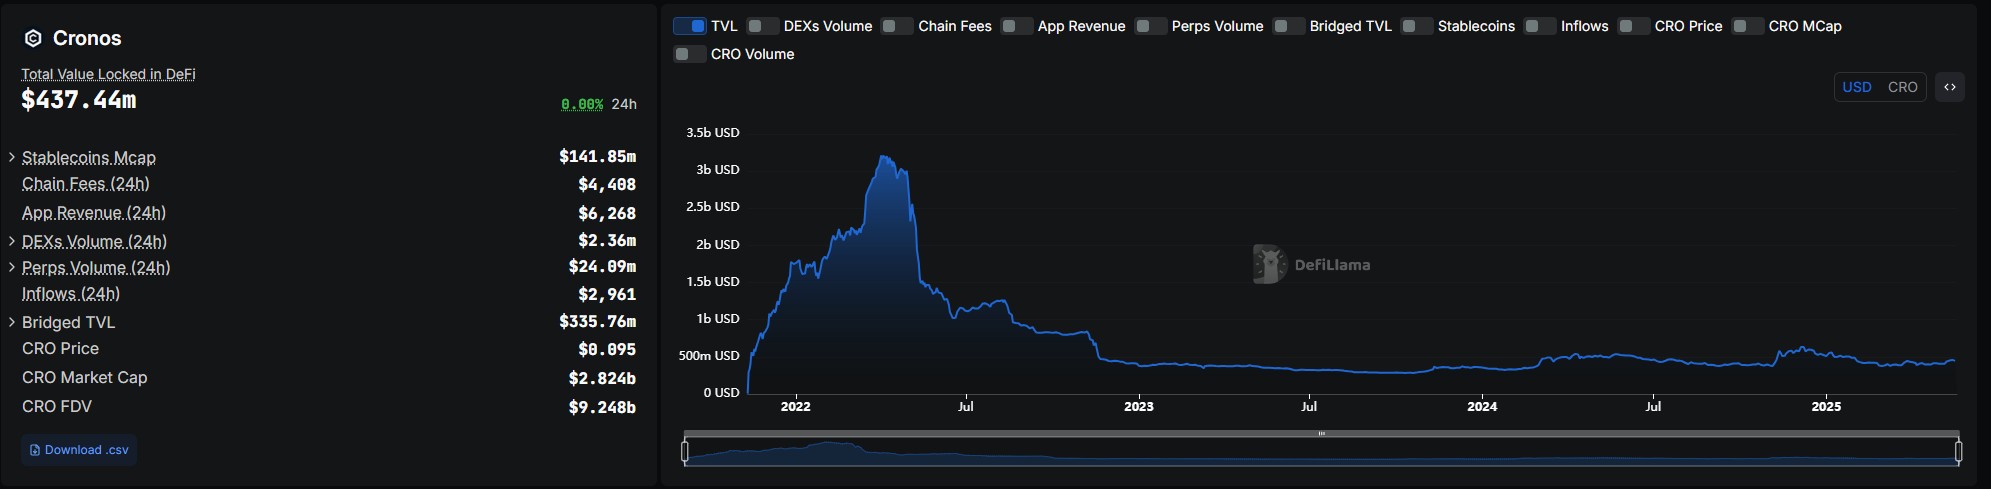
Task: Enable the DEXs Volume toggle
Action: 763,26
